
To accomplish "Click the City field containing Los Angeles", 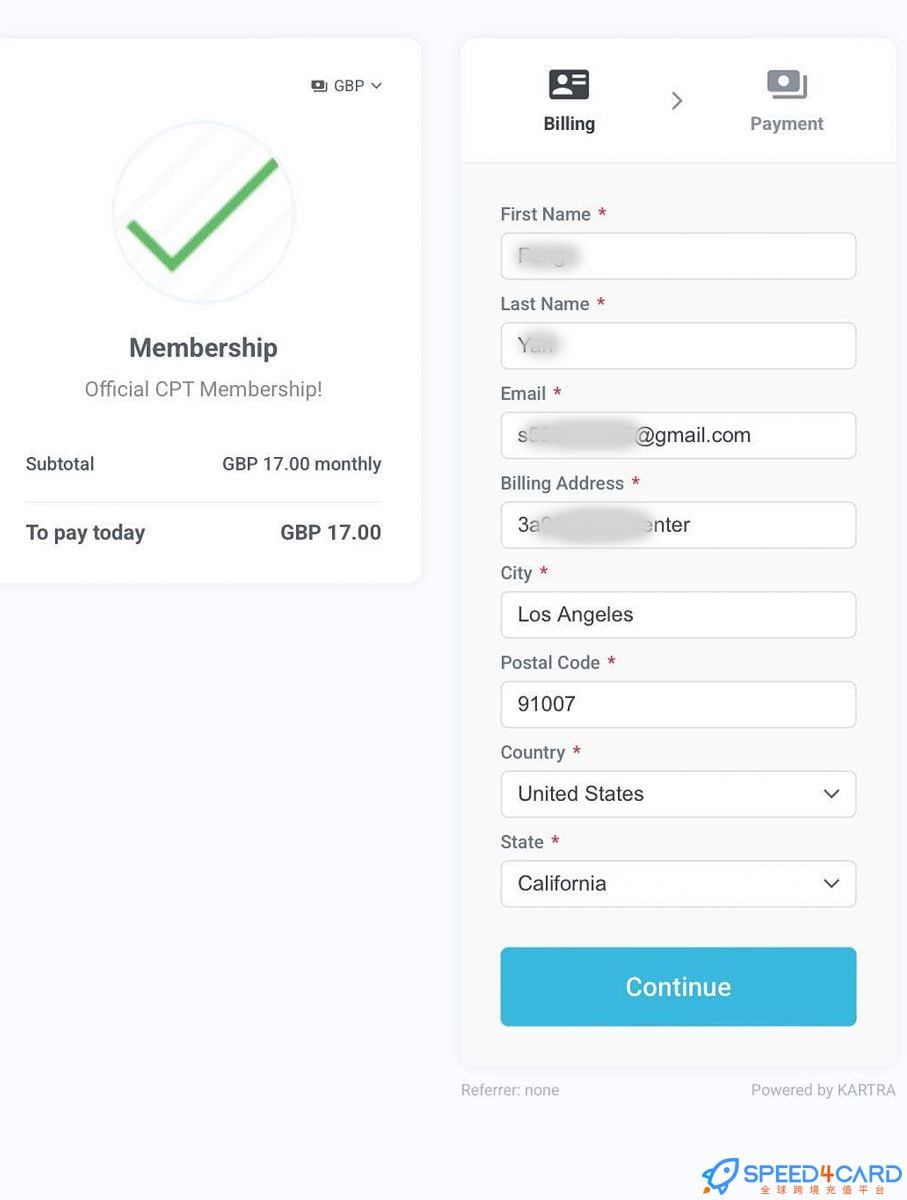I will pos(678,615).
